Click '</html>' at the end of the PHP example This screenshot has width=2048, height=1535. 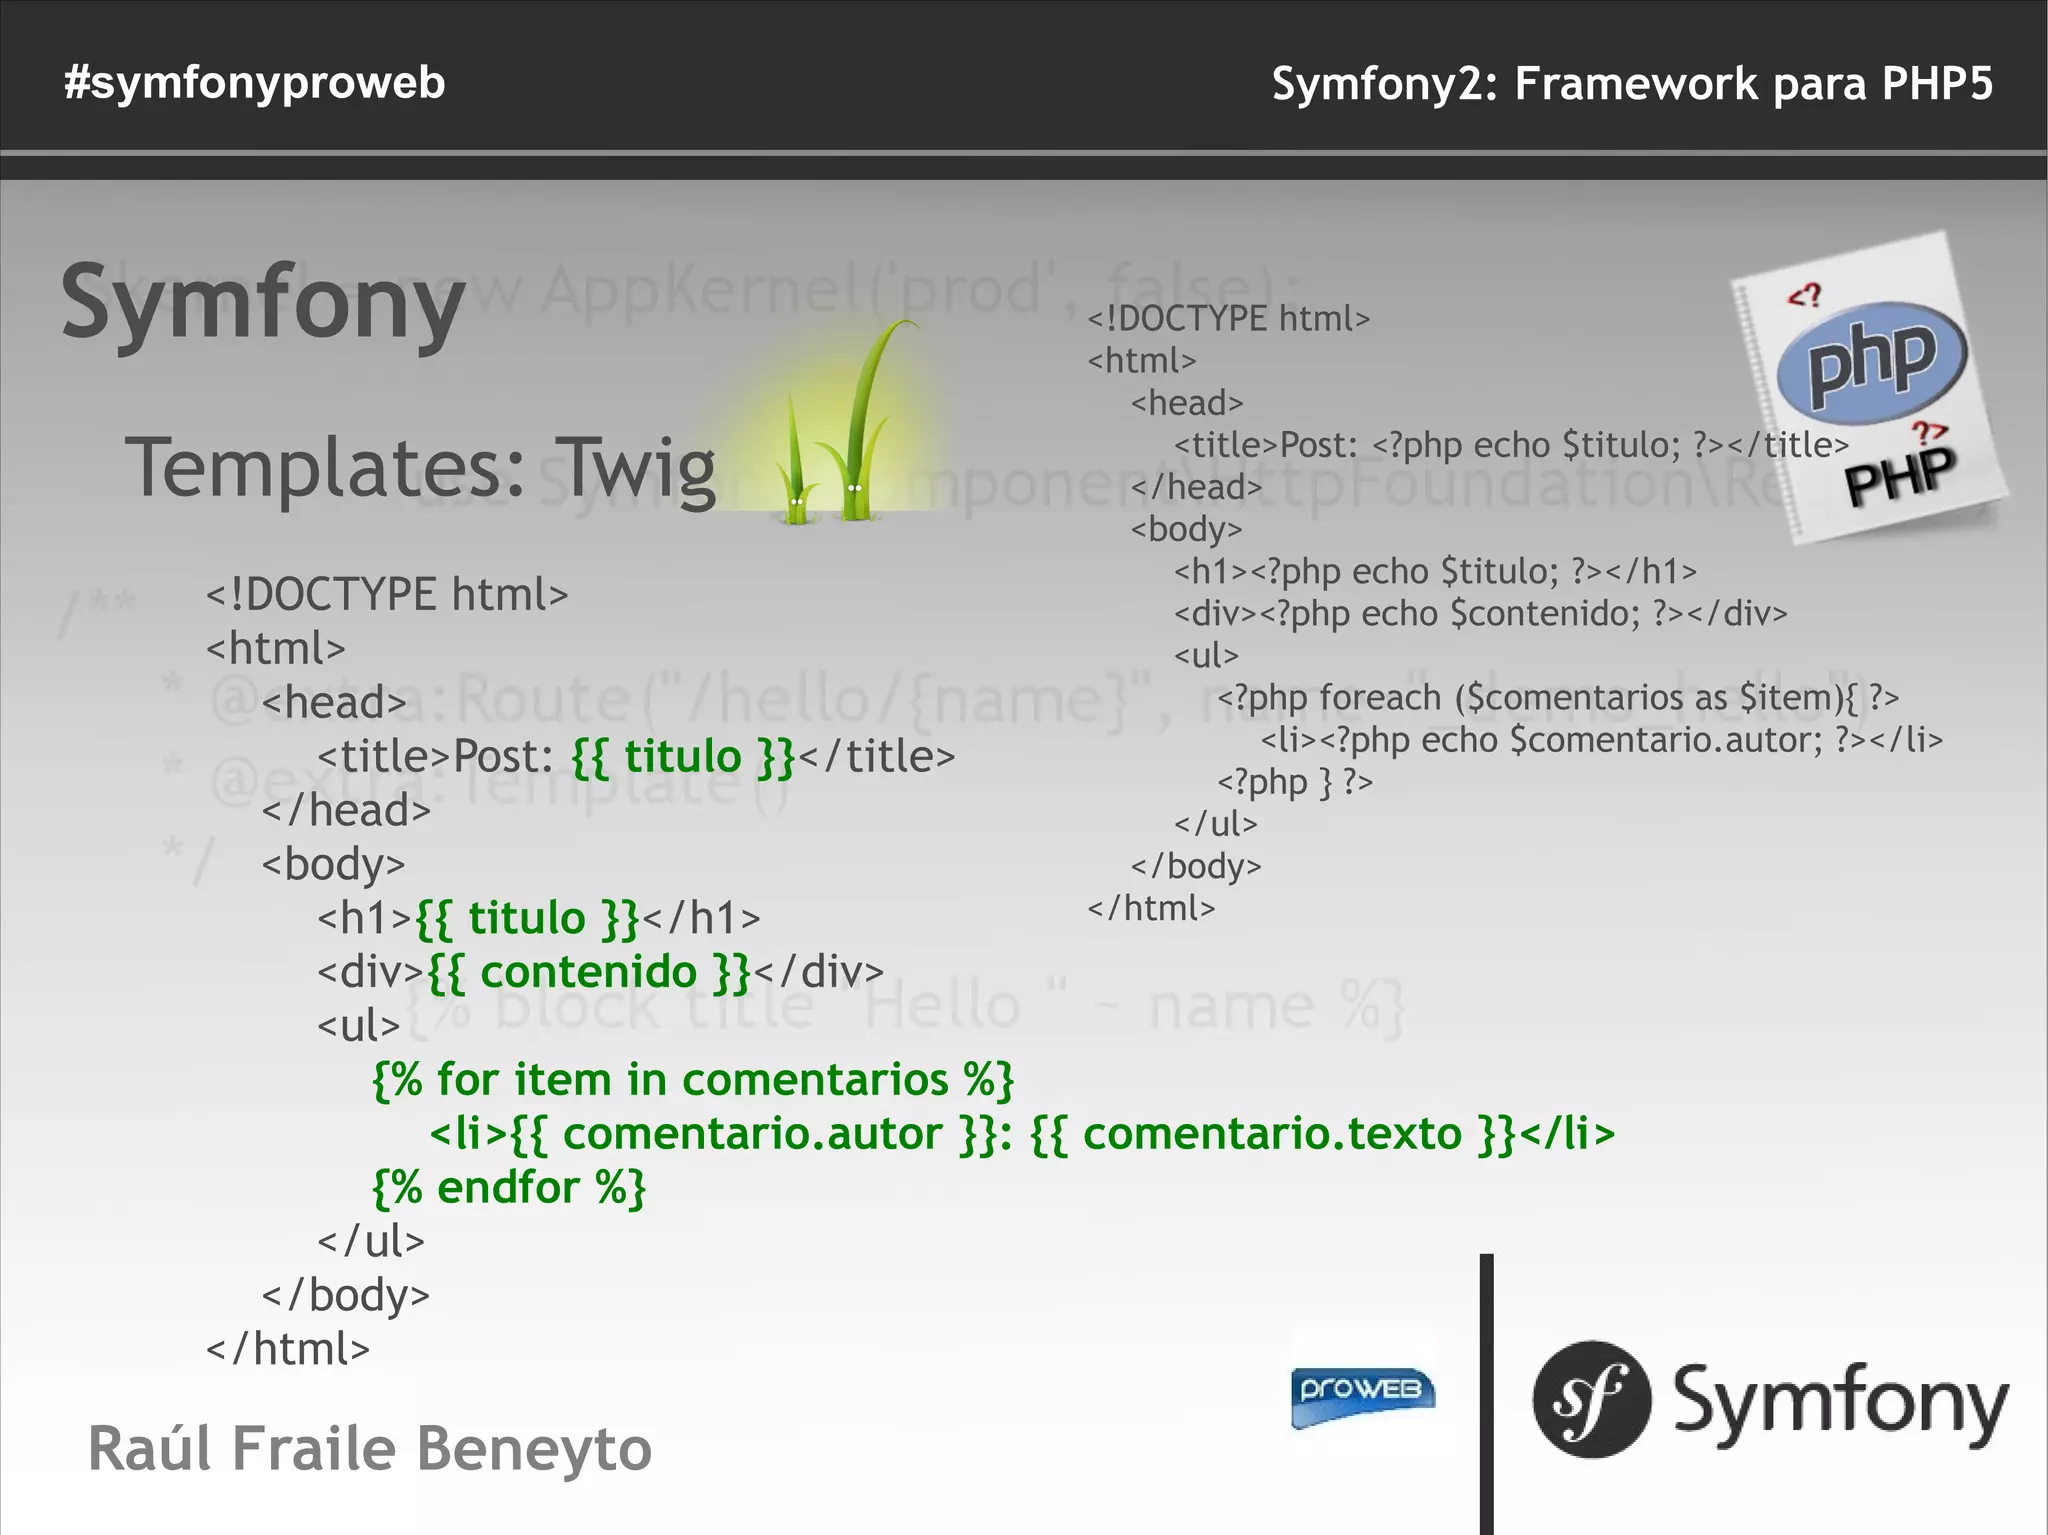point(1151,908)
